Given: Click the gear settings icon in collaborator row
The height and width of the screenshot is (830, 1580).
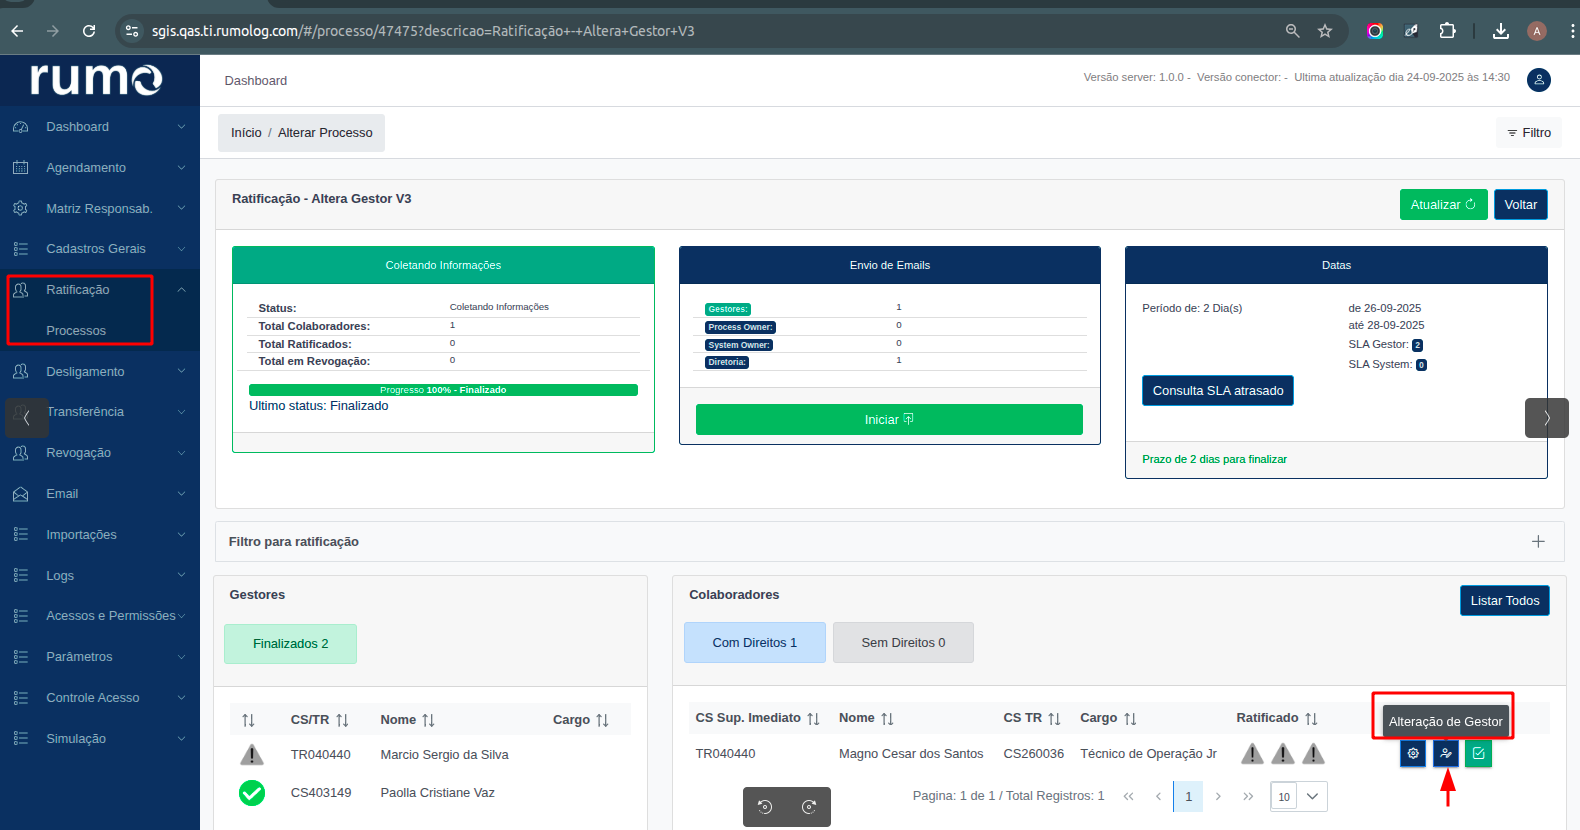Looking at the screenshot, I should tap(1413, 754).
